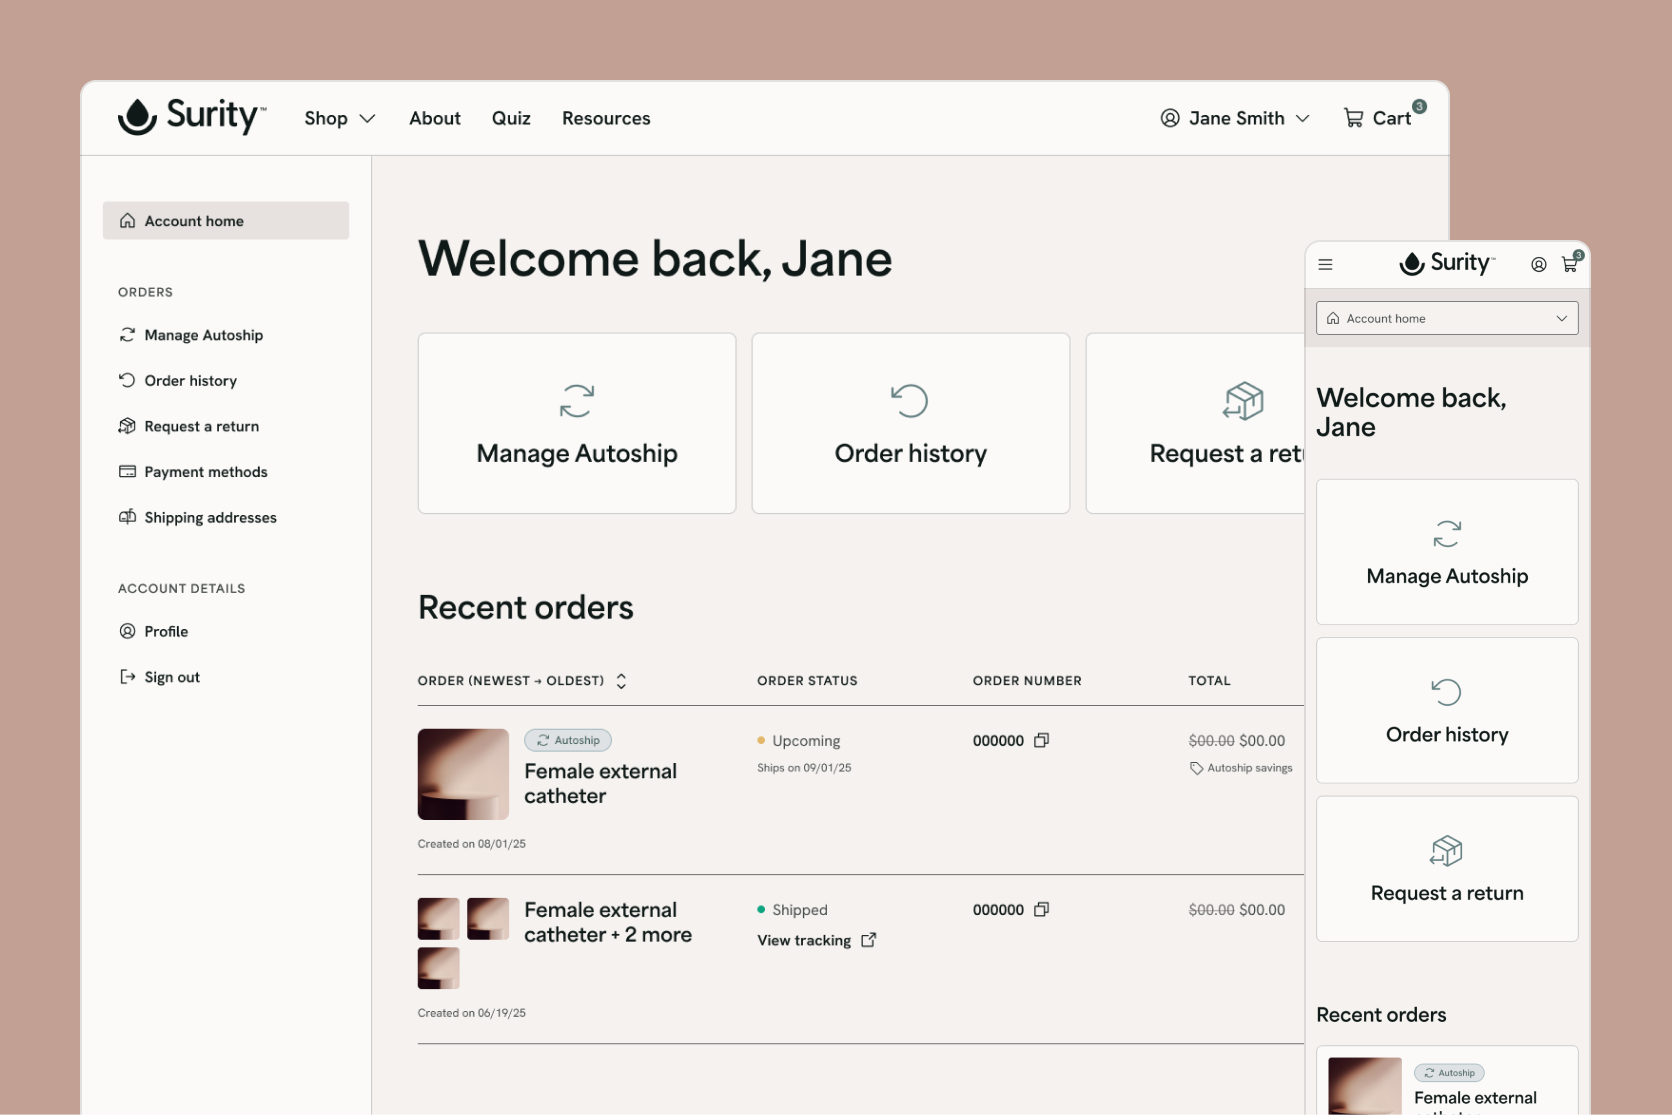This screenshot has width=1672, height=1115.
Task: Select the Request a return box icon
Action: pos(127,426)
